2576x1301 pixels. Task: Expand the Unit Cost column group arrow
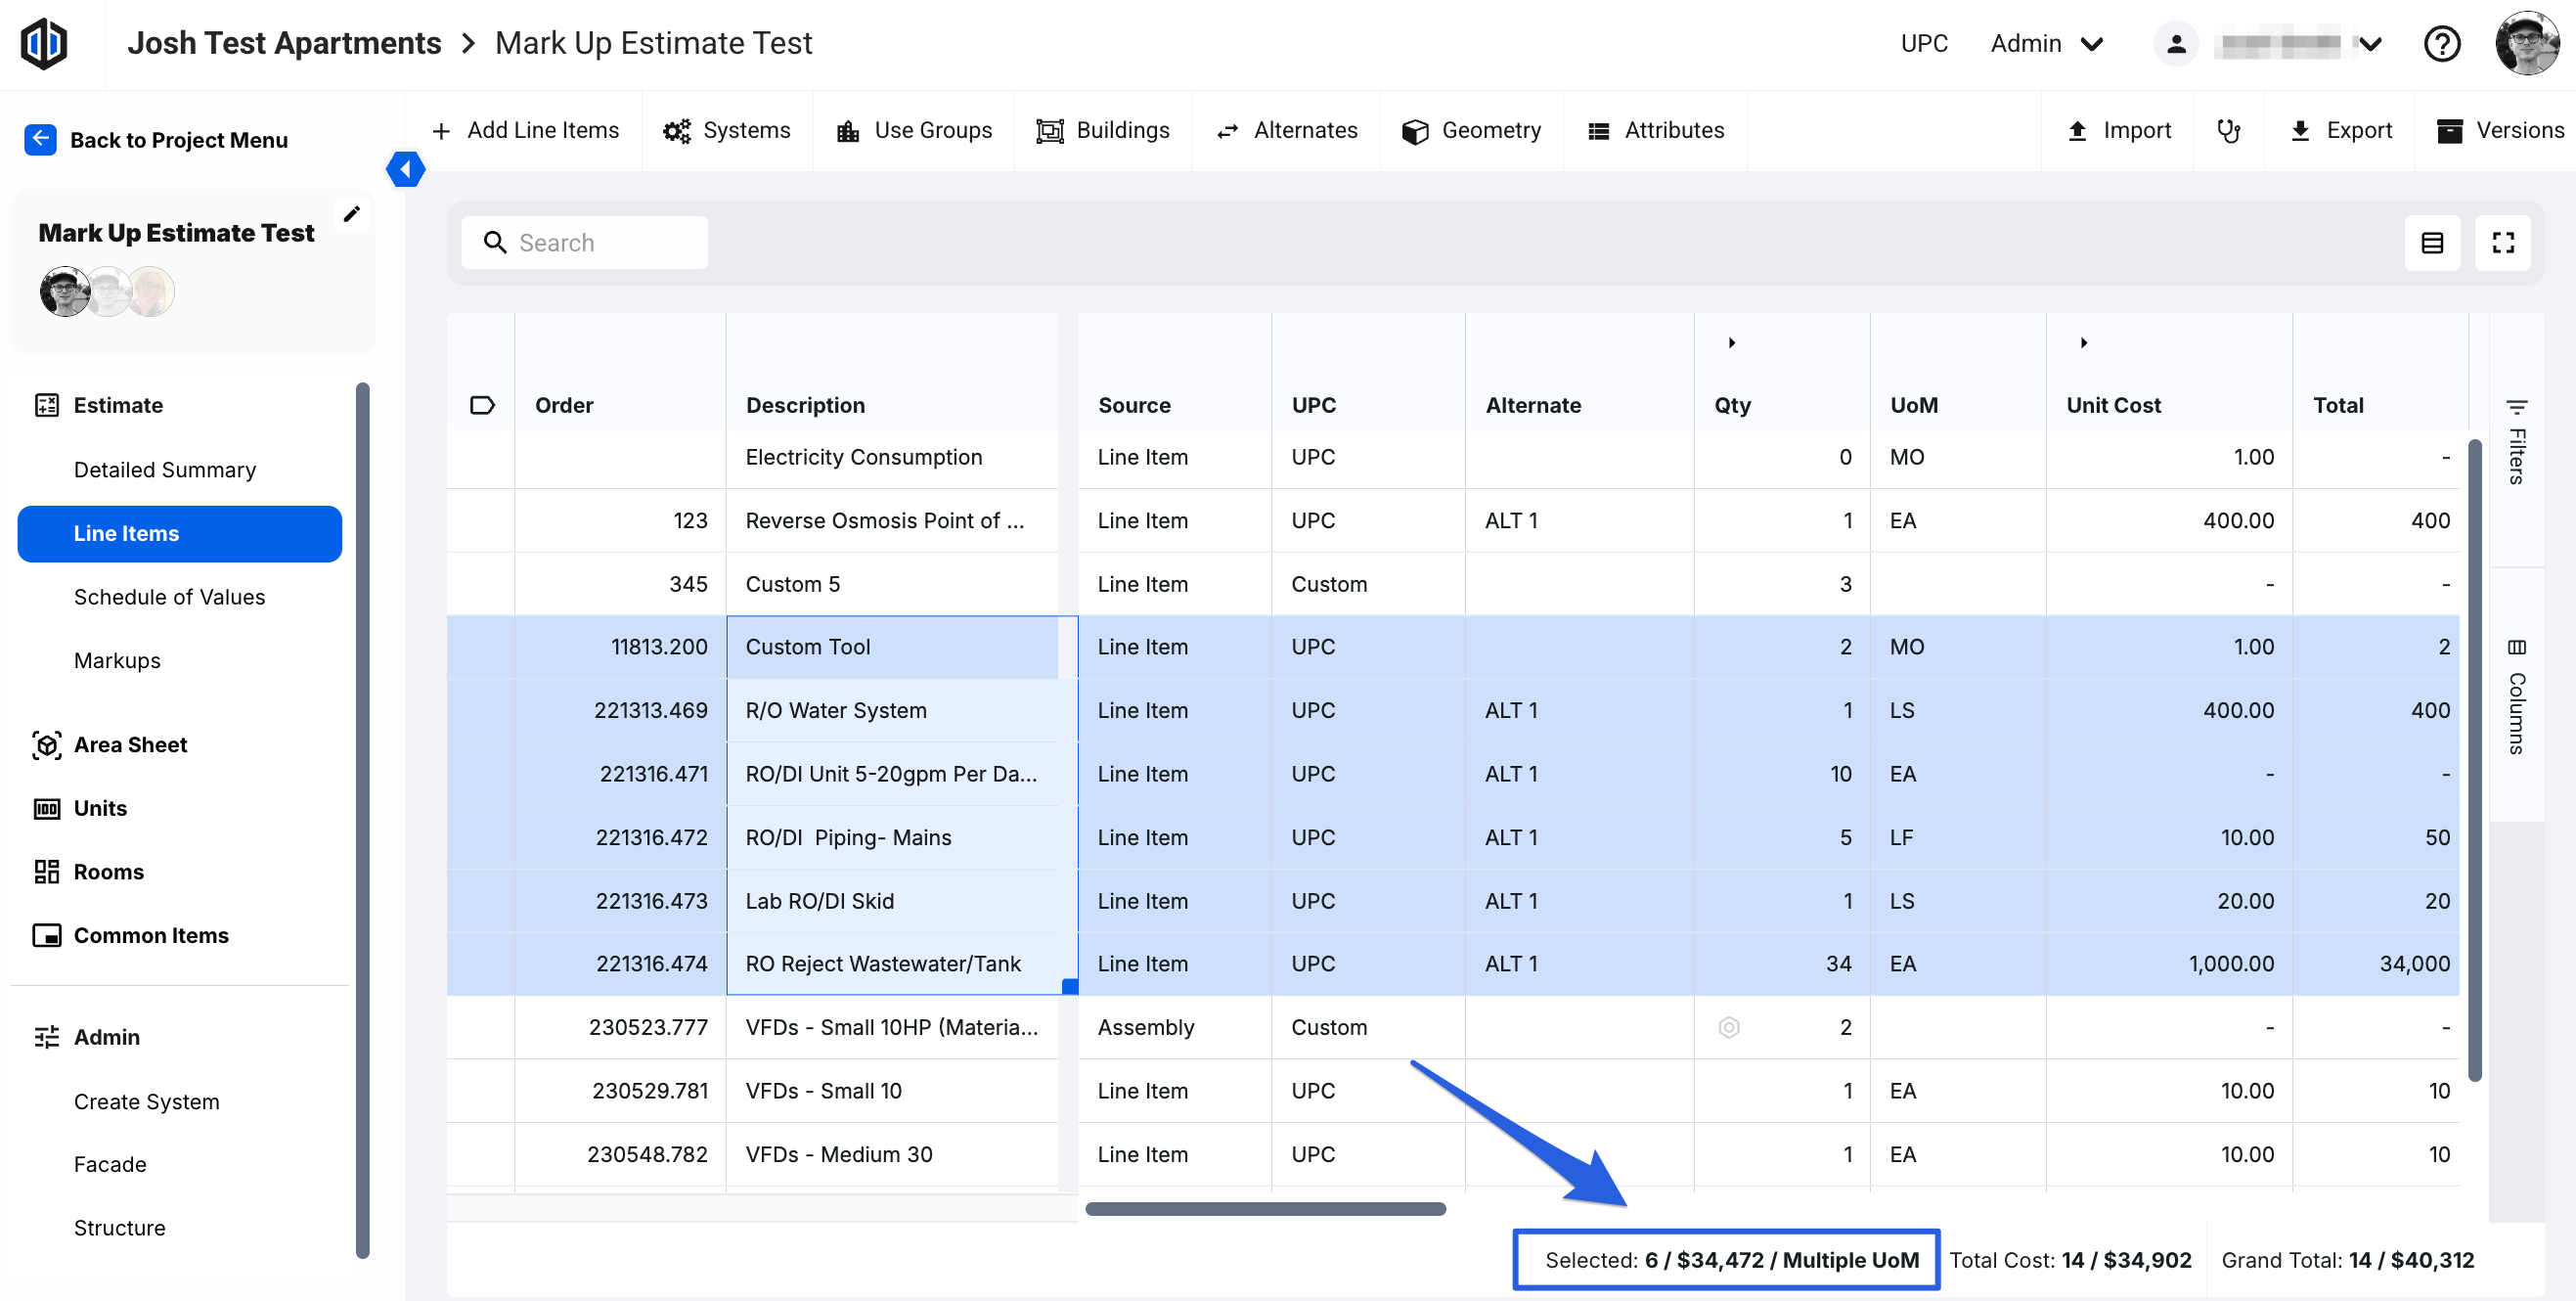pyautogui.click(x=2084, y=343)
